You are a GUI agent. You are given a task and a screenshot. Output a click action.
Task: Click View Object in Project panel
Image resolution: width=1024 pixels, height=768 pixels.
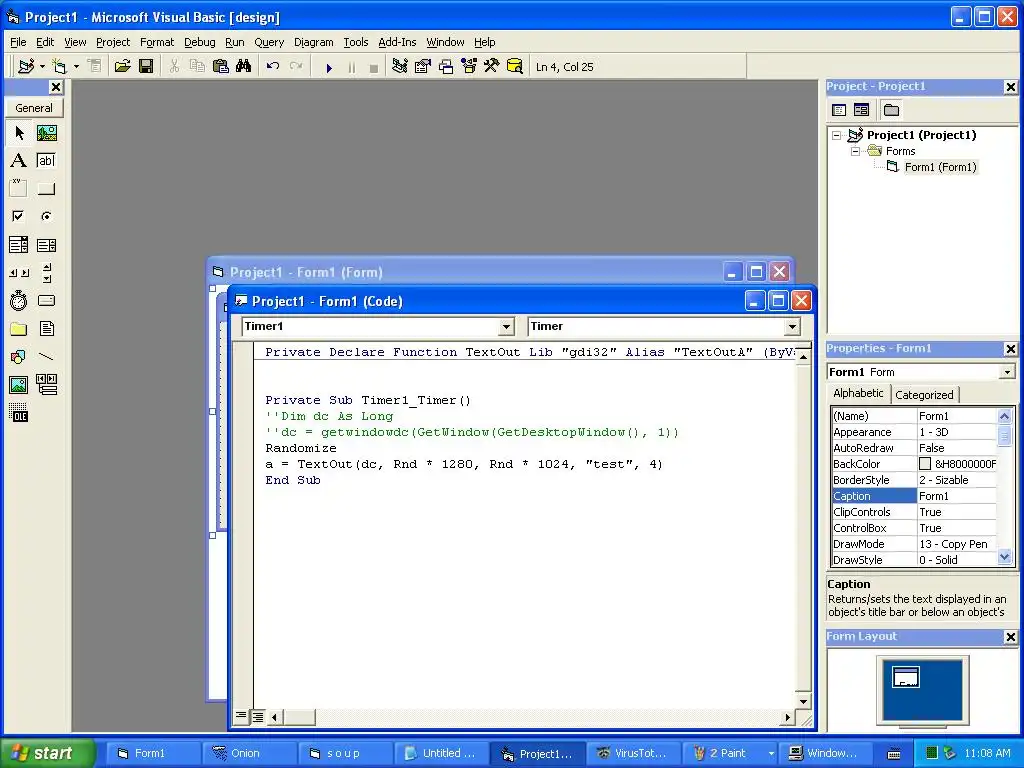[x=861, y=110]
